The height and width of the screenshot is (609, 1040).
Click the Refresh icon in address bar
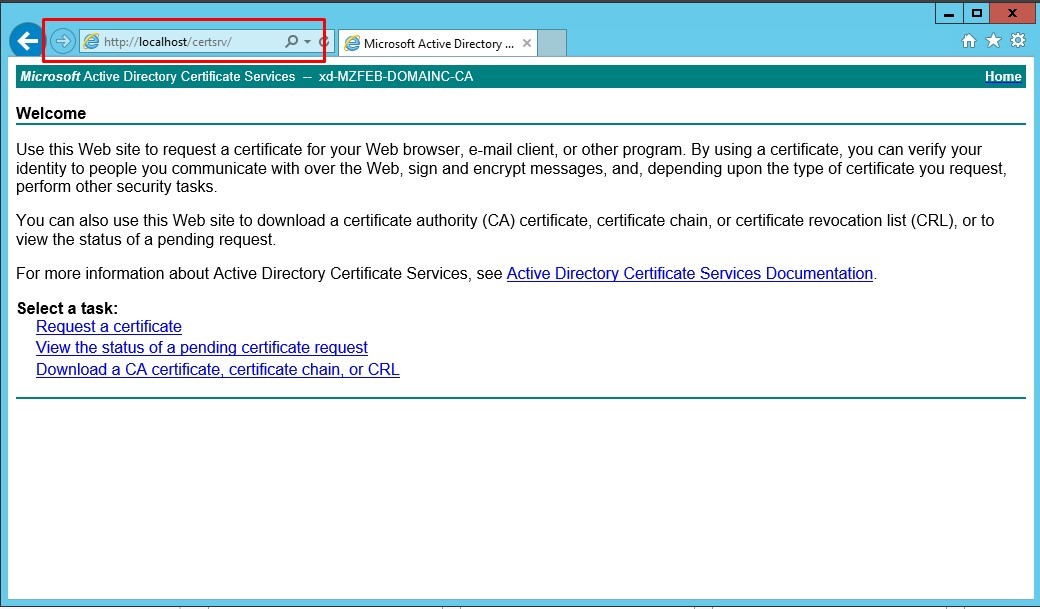click(323, 42)
